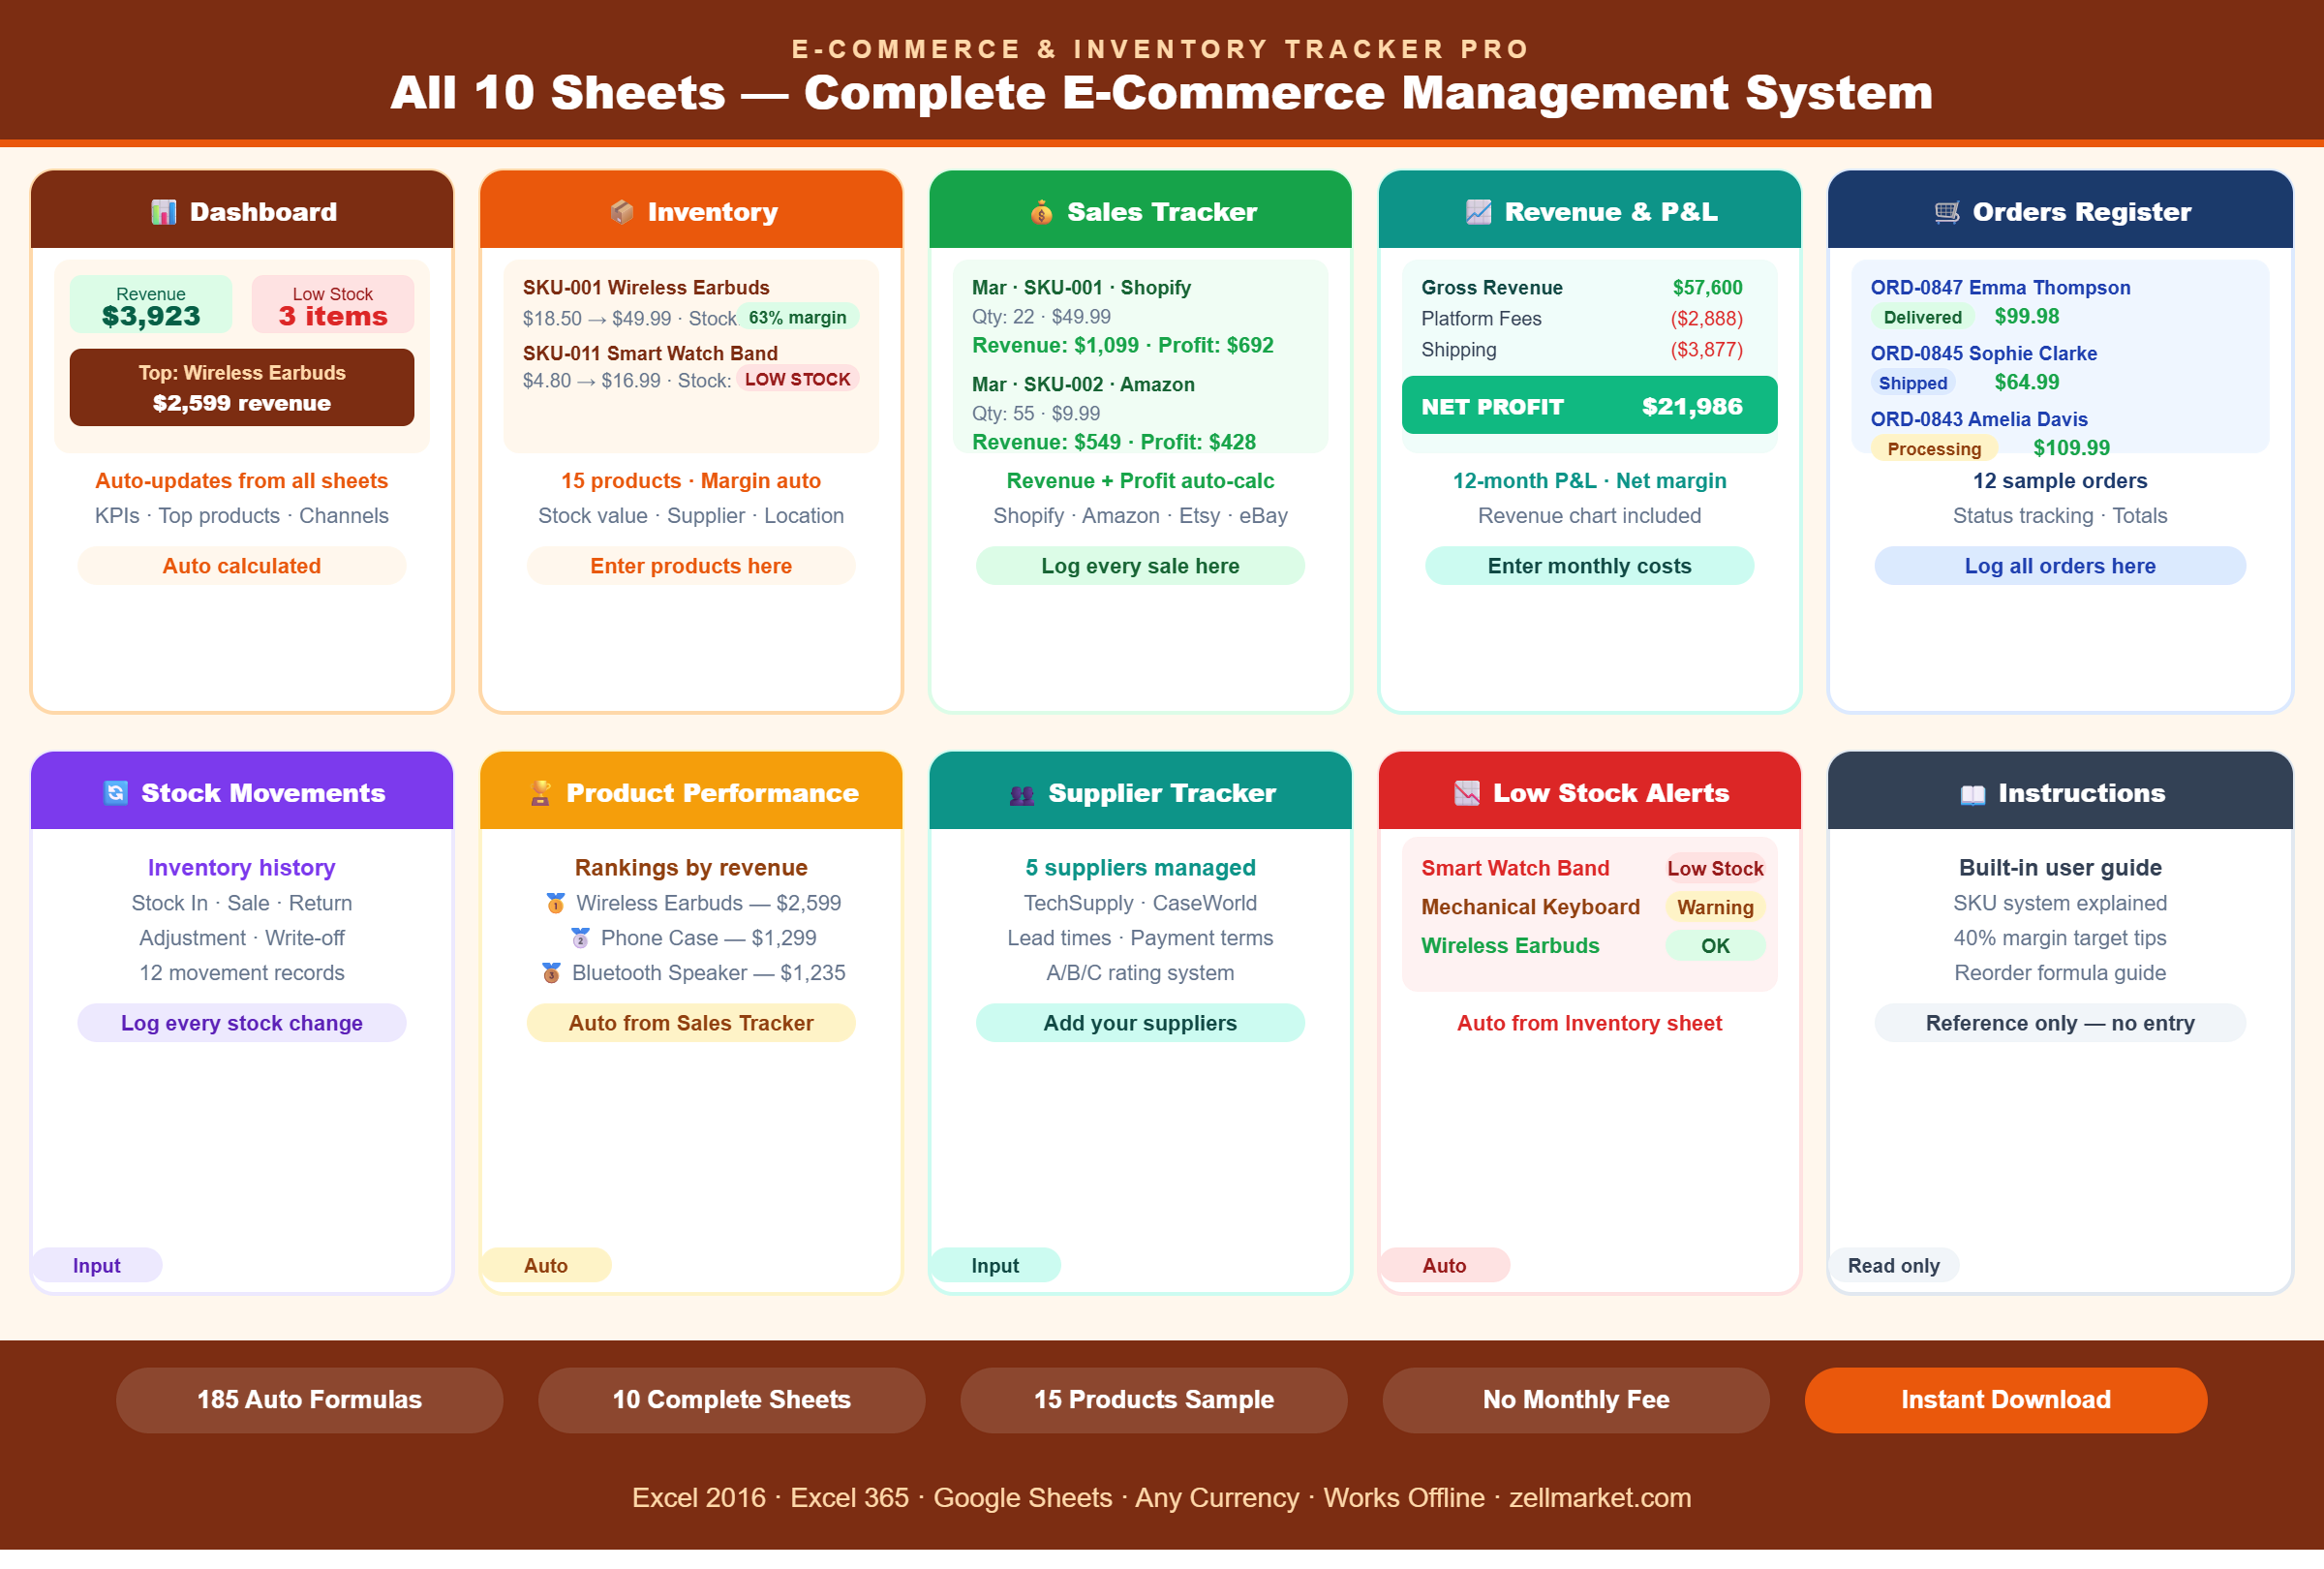Click the green NET PROFIT bar
Image resolution: width=2324 pixels, height=1569 pixels.
click(x=1588, y=406)
